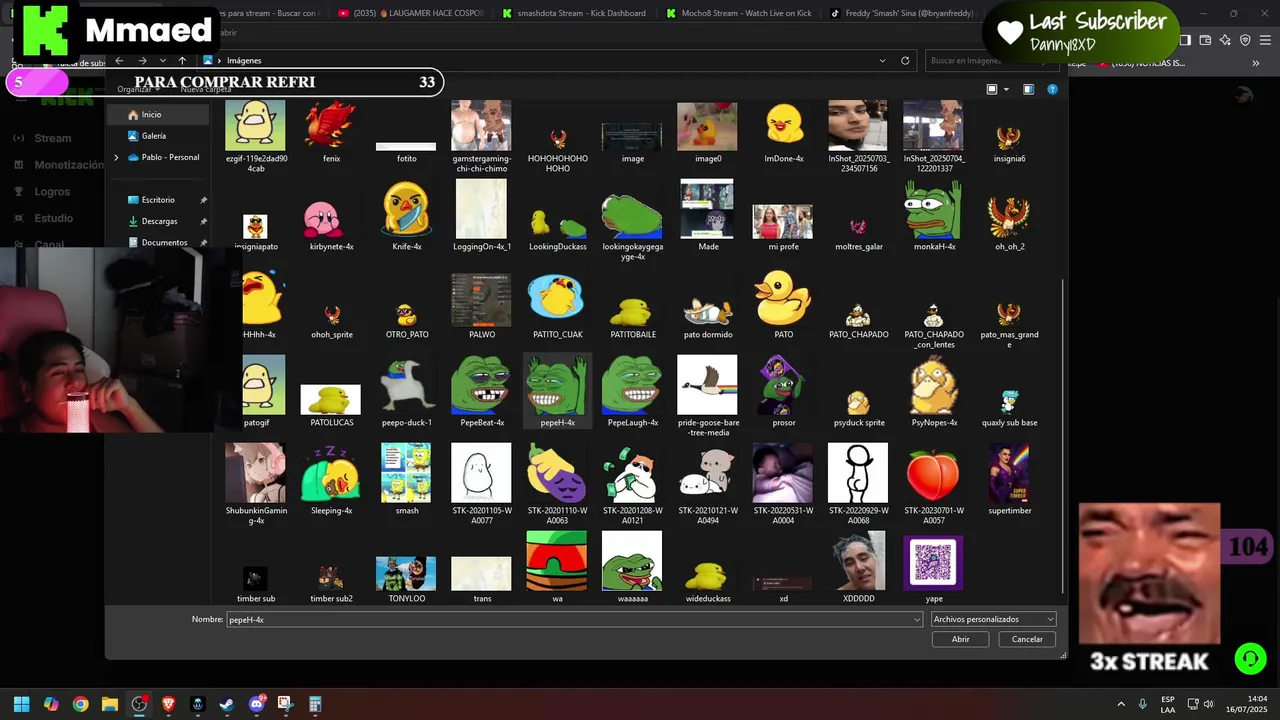Go forward in the file dialog
Image resolution: width=1280 pixels, height=720 pixels.
141,60
